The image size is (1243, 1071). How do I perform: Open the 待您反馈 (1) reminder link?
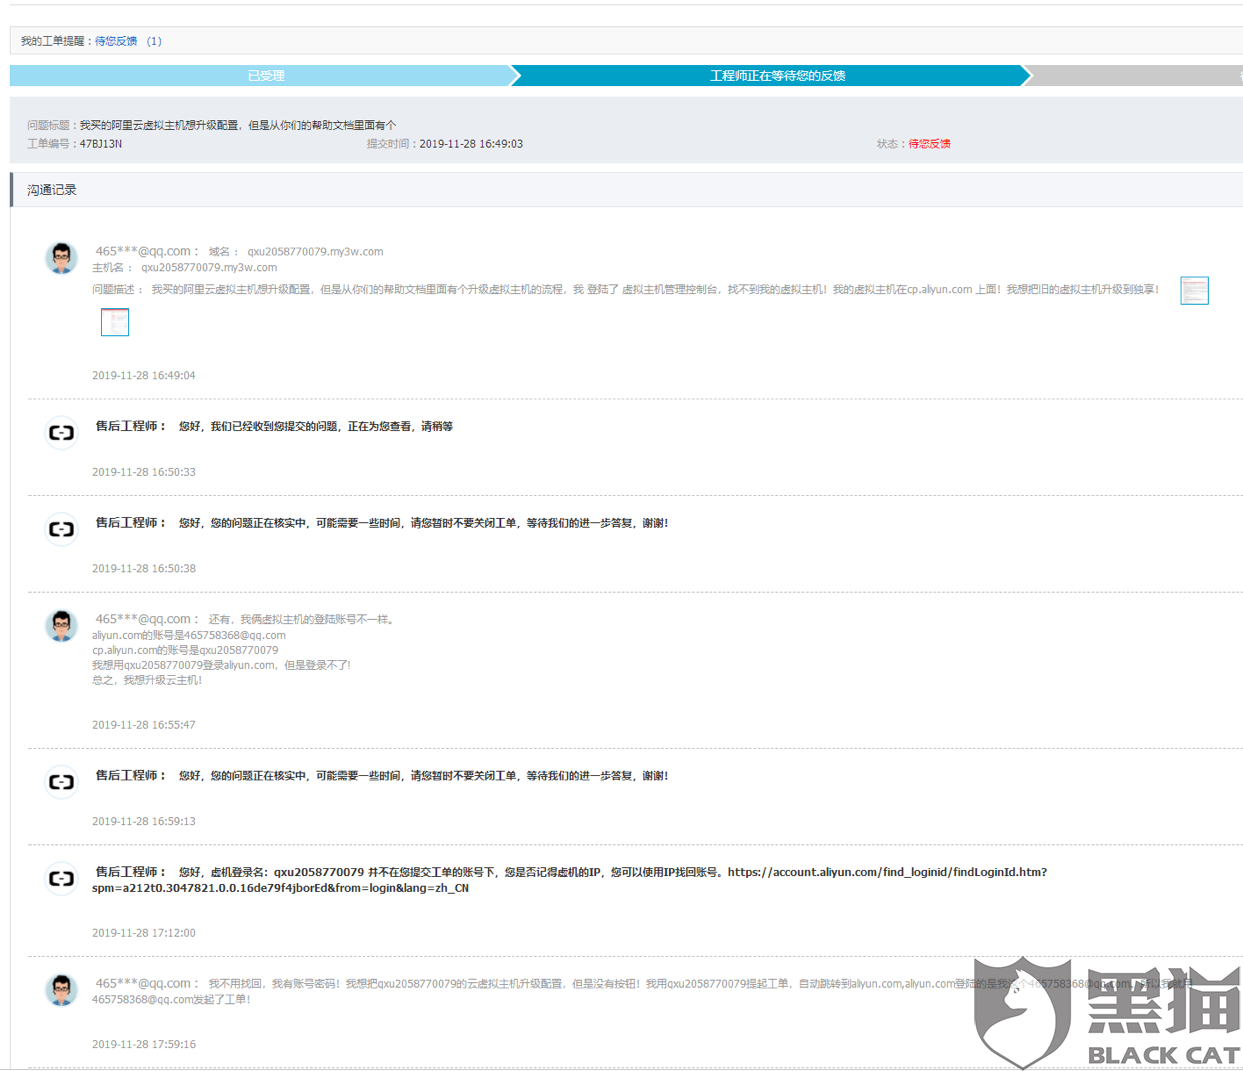coord(128,41)
